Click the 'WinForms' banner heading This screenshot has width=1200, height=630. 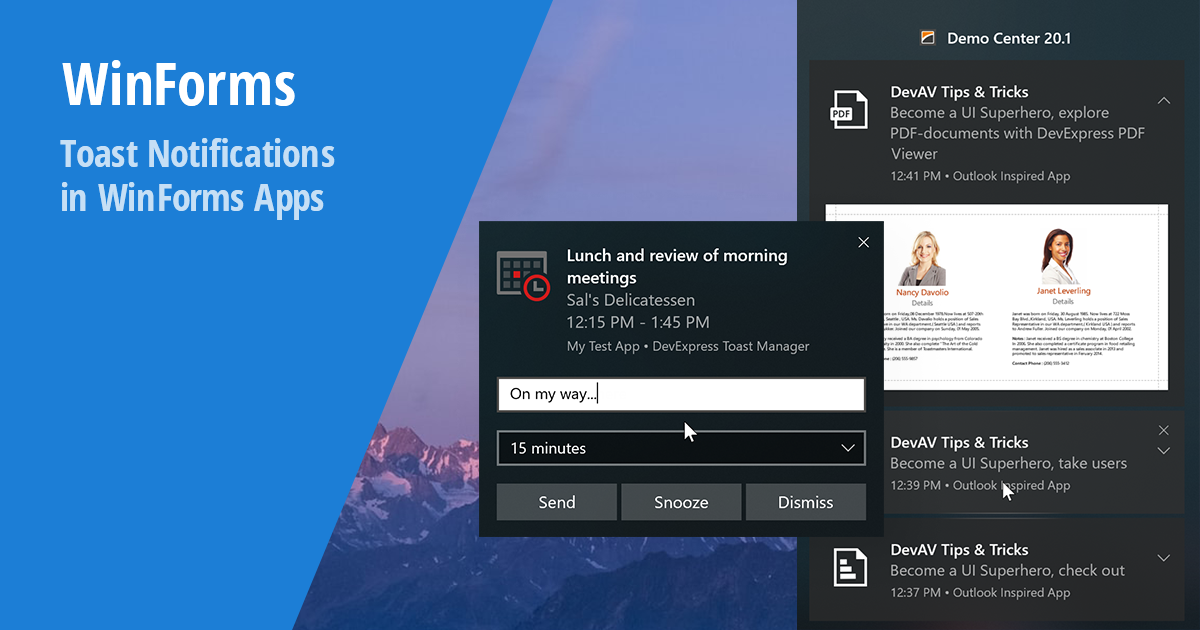click(x=179, y=85)
